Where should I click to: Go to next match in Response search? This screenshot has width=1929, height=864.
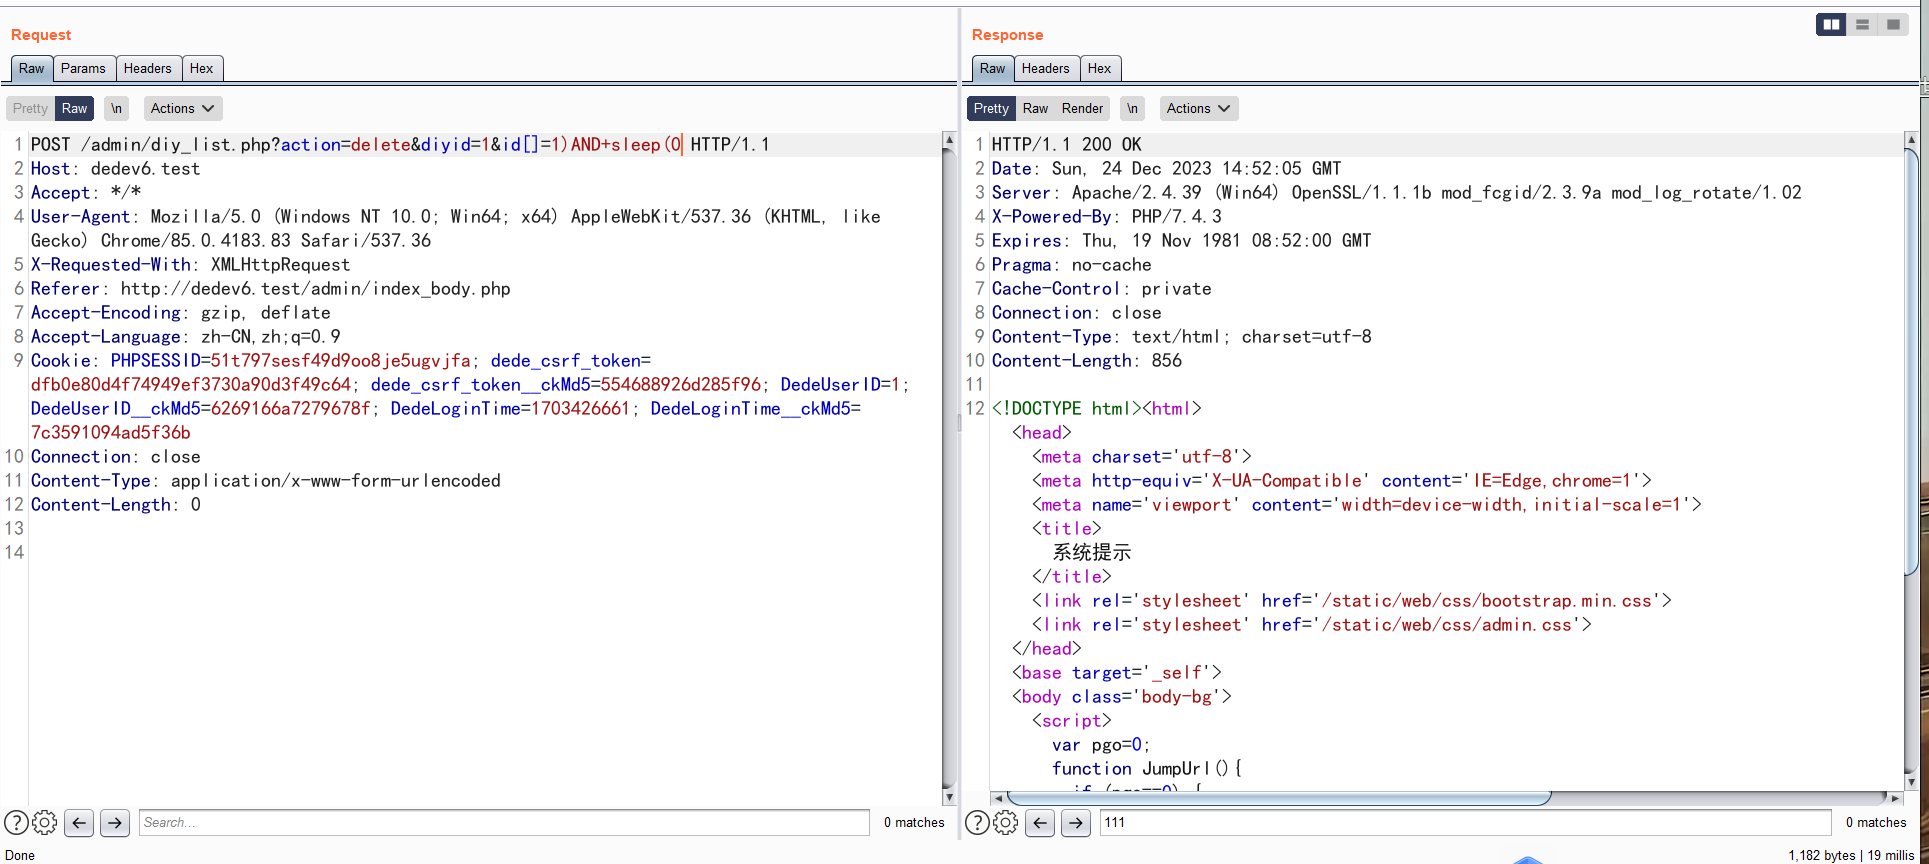(x=1076, y=823)
